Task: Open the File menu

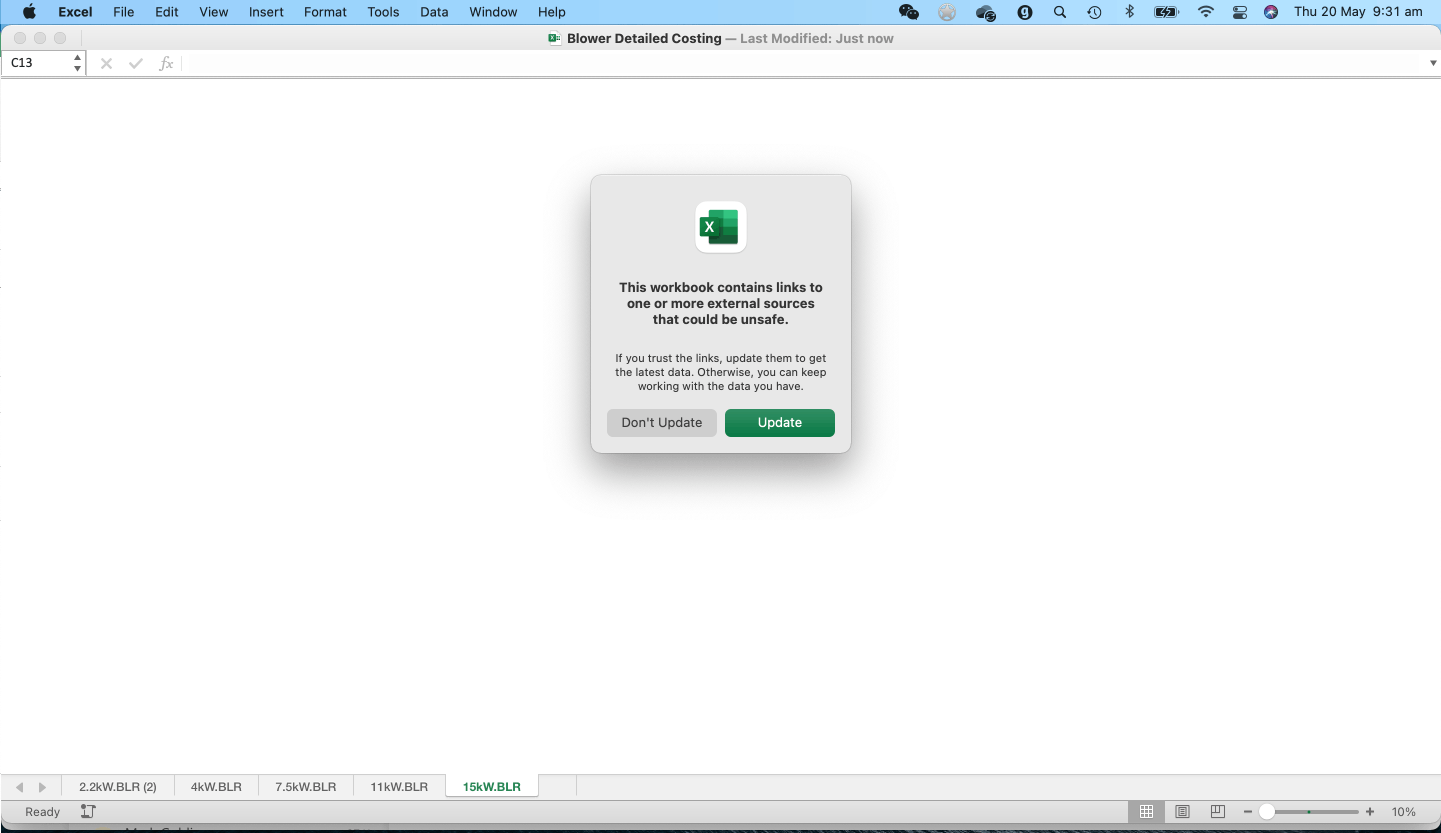Action: click(124, 12)
